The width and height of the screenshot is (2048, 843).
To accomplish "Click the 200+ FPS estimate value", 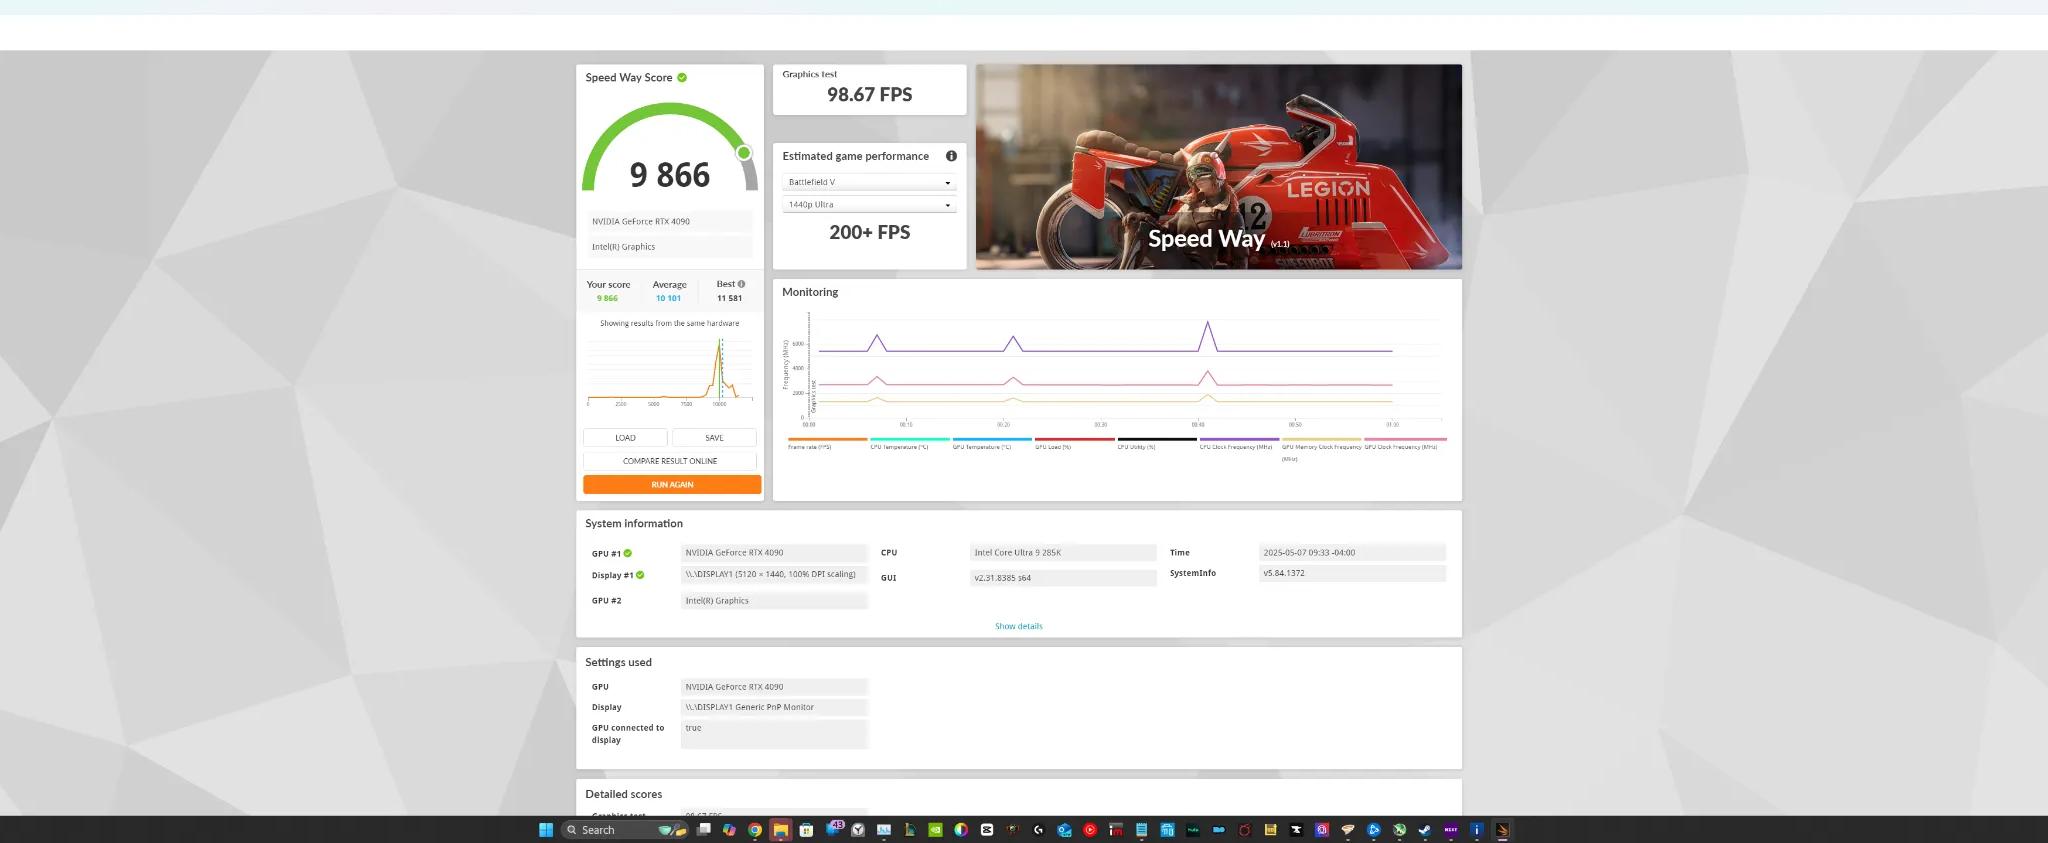I will [x=869, y=232].
